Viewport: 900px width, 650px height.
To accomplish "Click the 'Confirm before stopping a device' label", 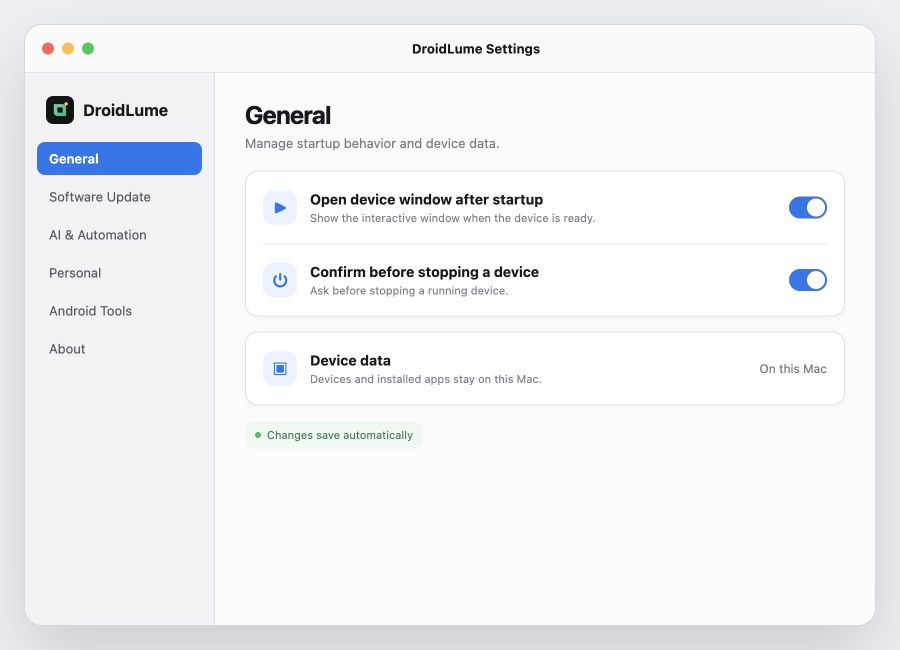I will click(424, 272).
